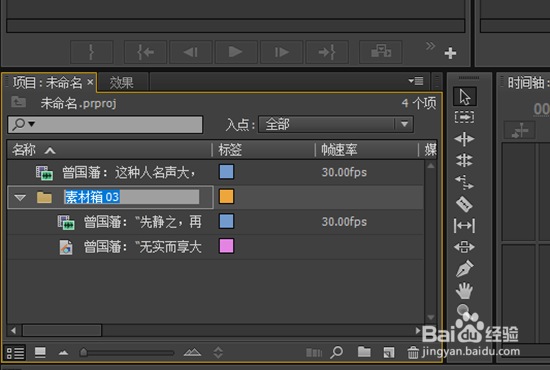The width and height of the screenshot is (550, 370).
Task: Click the 帧速率 column header
Action: (339, 150)
